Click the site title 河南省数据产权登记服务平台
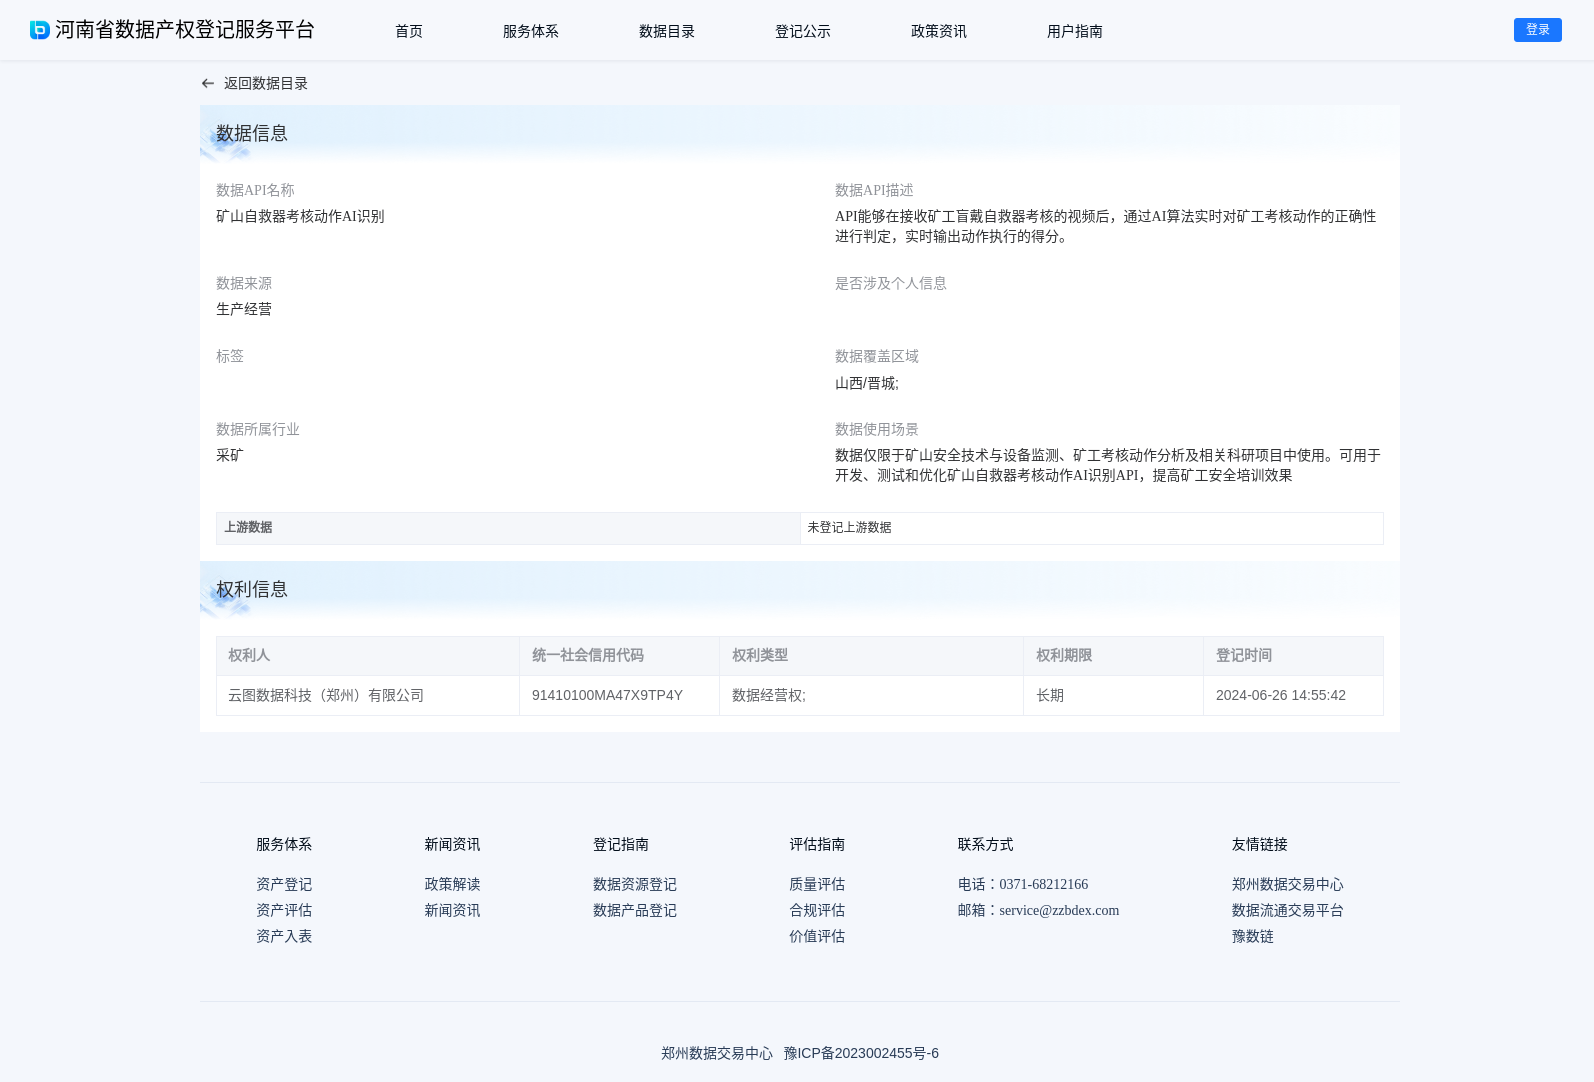1594x1082 pixels. tap(185, 30)
